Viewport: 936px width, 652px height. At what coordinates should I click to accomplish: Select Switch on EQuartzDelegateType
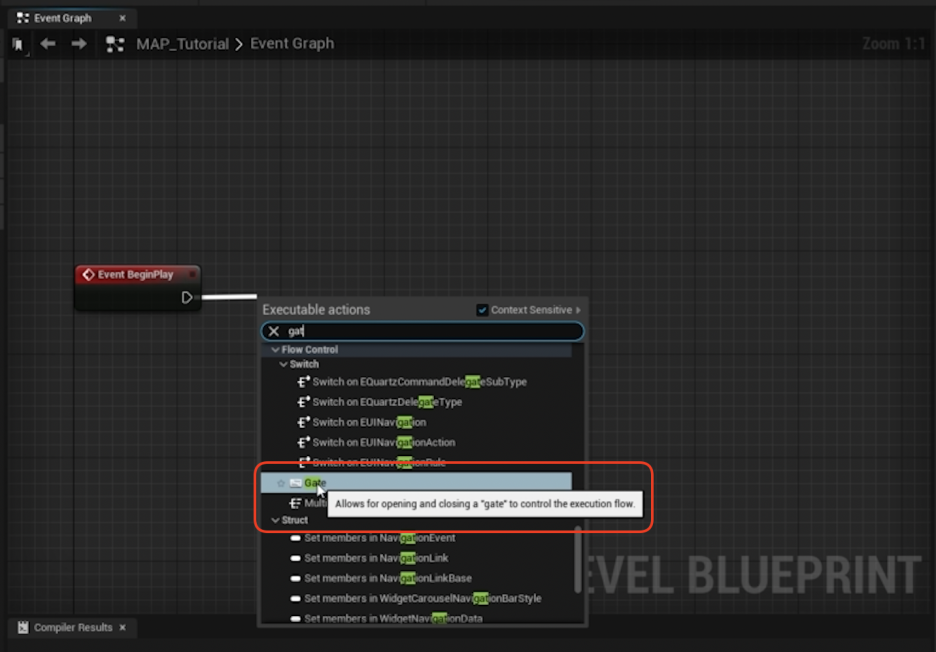click(x=387, y=402)
